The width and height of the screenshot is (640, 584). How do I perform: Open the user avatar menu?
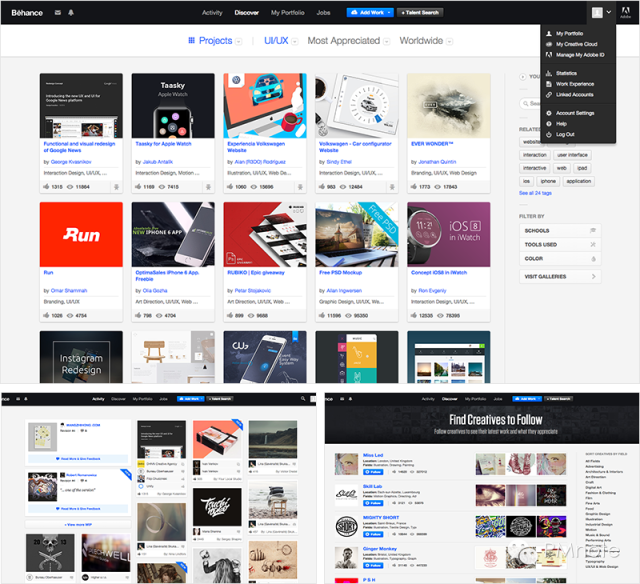click(597, 13)
